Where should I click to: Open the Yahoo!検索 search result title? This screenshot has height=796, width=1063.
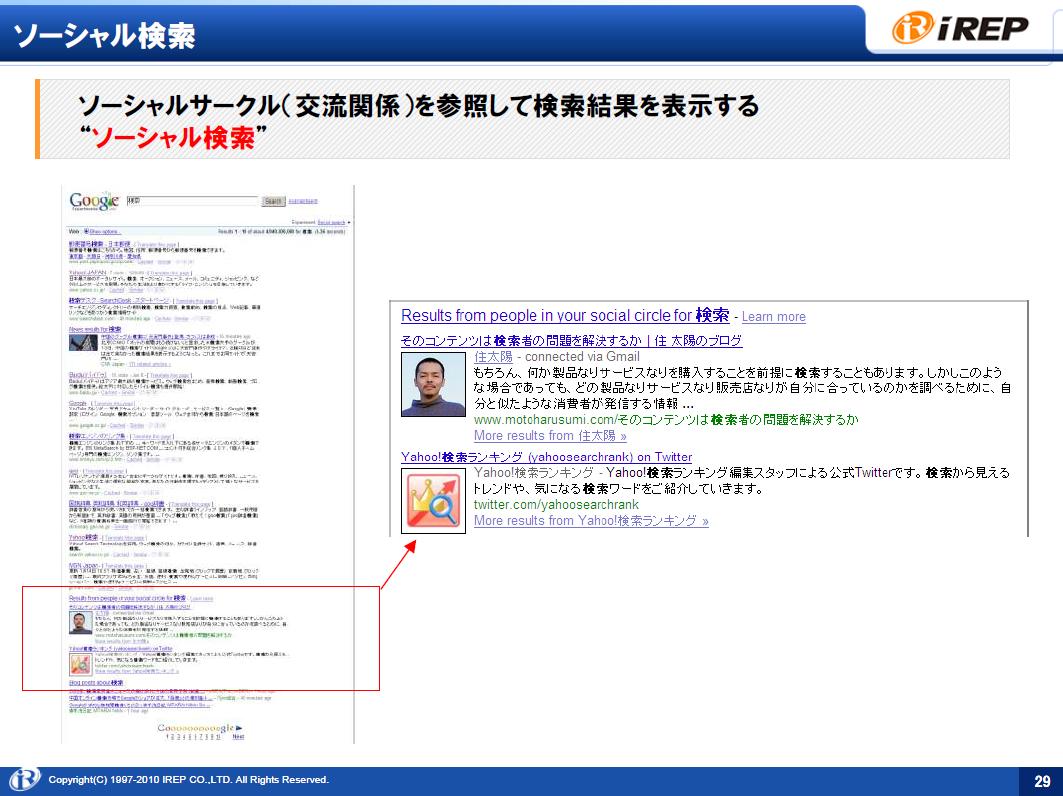83,538
